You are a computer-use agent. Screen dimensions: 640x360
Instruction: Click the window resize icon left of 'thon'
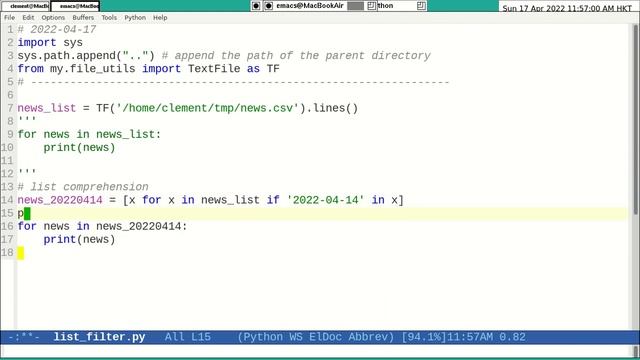click(371, 6)
